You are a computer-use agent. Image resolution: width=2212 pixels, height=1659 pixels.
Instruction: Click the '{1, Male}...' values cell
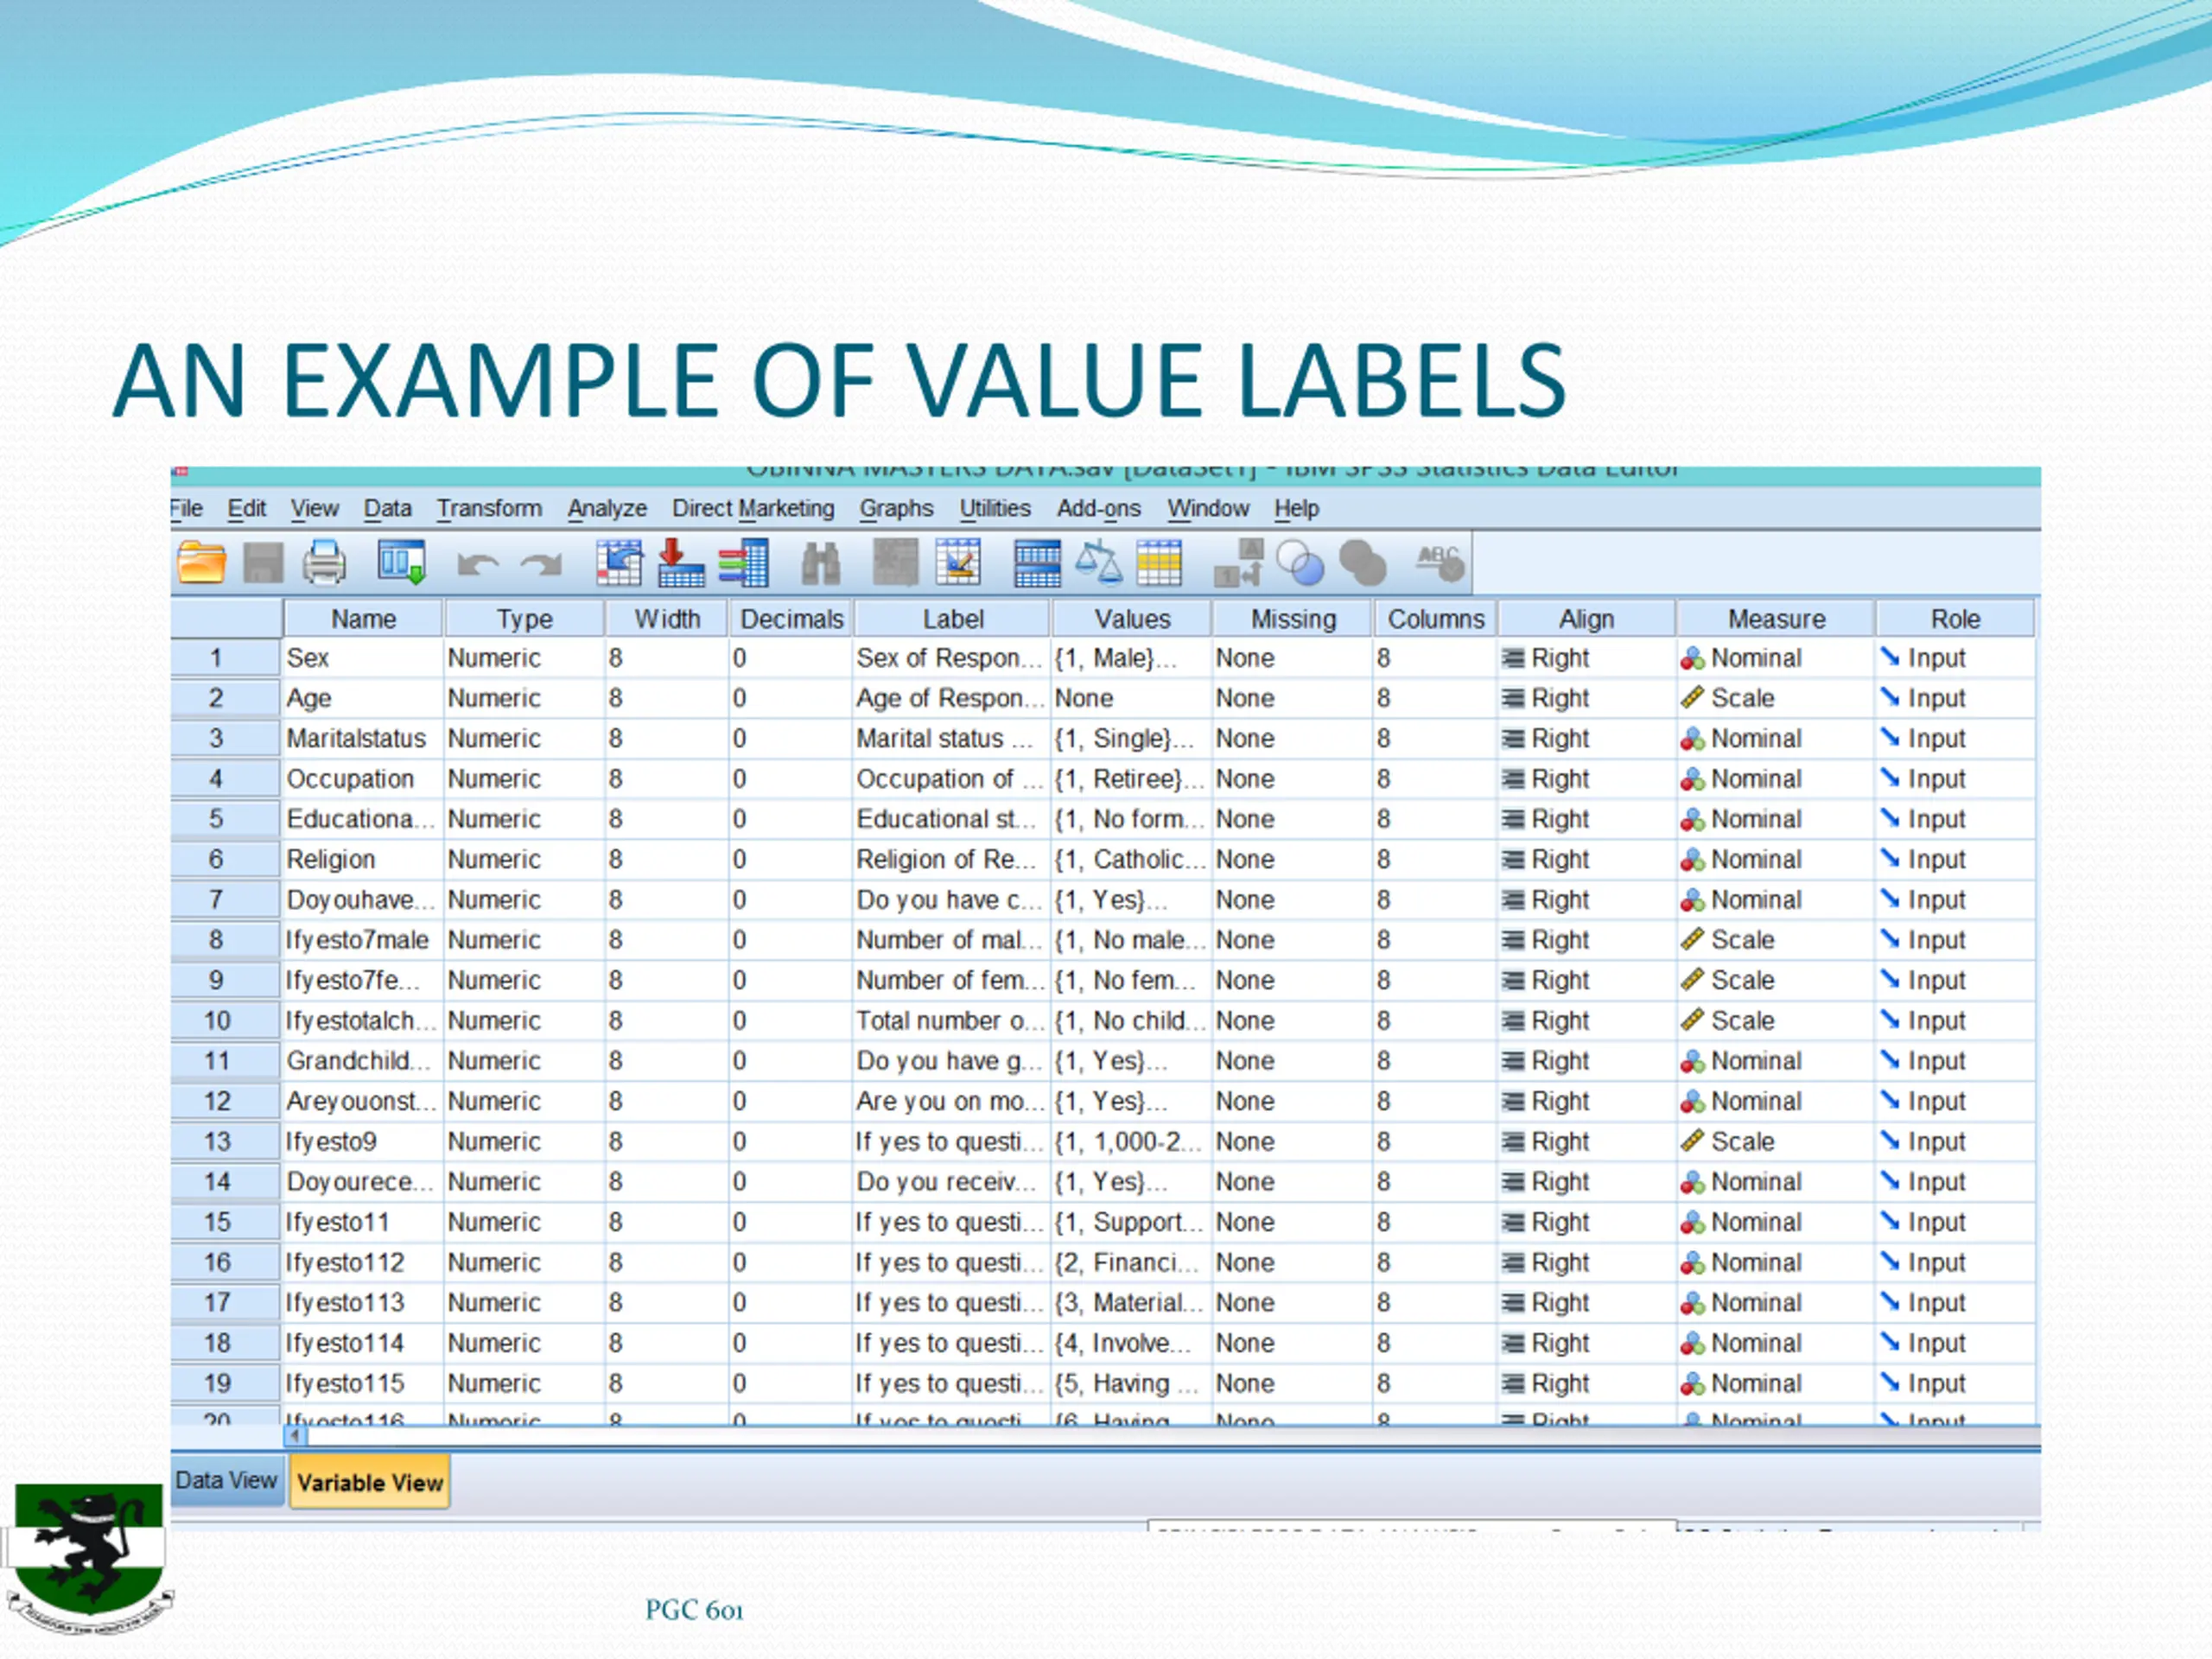click(x=1132, y=658)
